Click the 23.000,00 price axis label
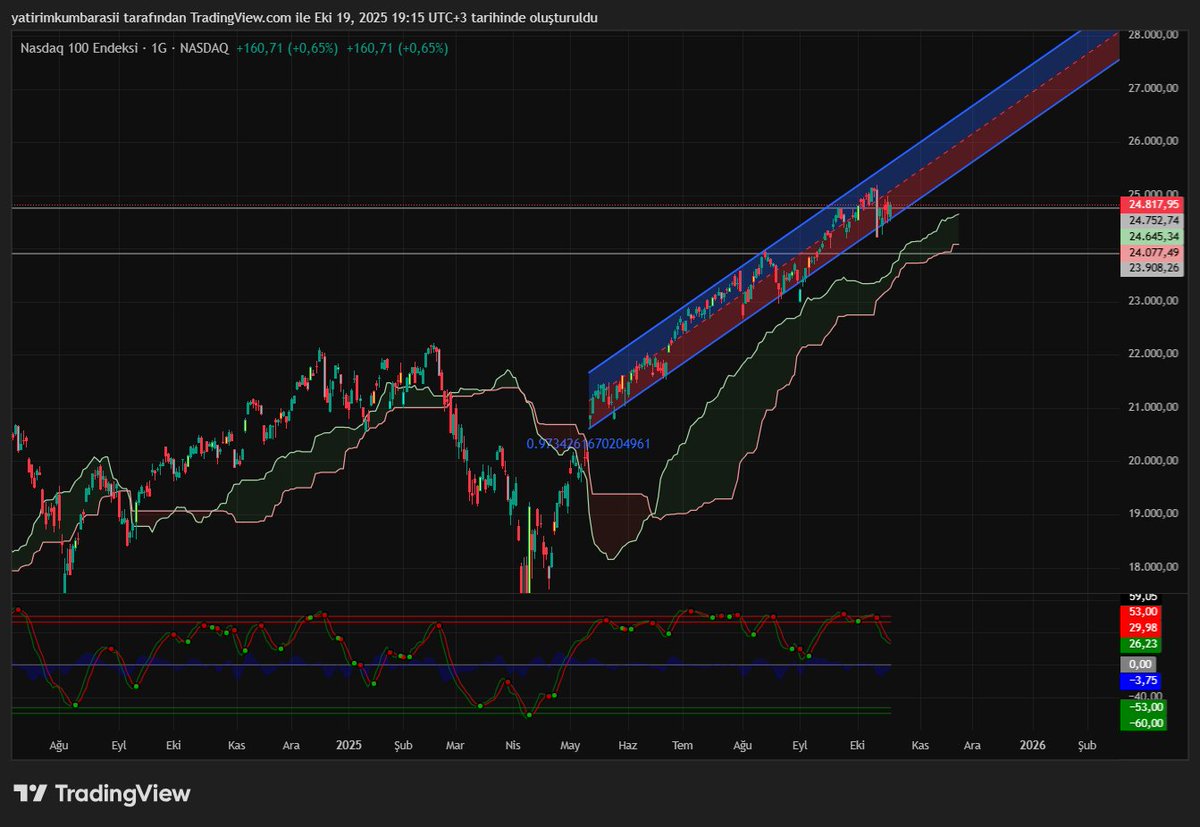This screenshot has width=1200, height=827. pyautogui.click(x=1155, y=301)
